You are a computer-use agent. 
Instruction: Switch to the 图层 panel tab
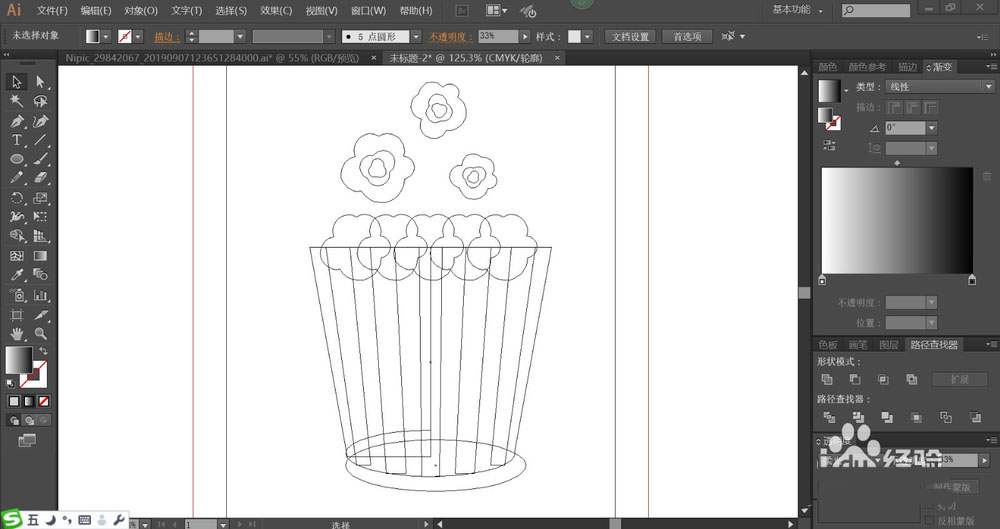888,345
